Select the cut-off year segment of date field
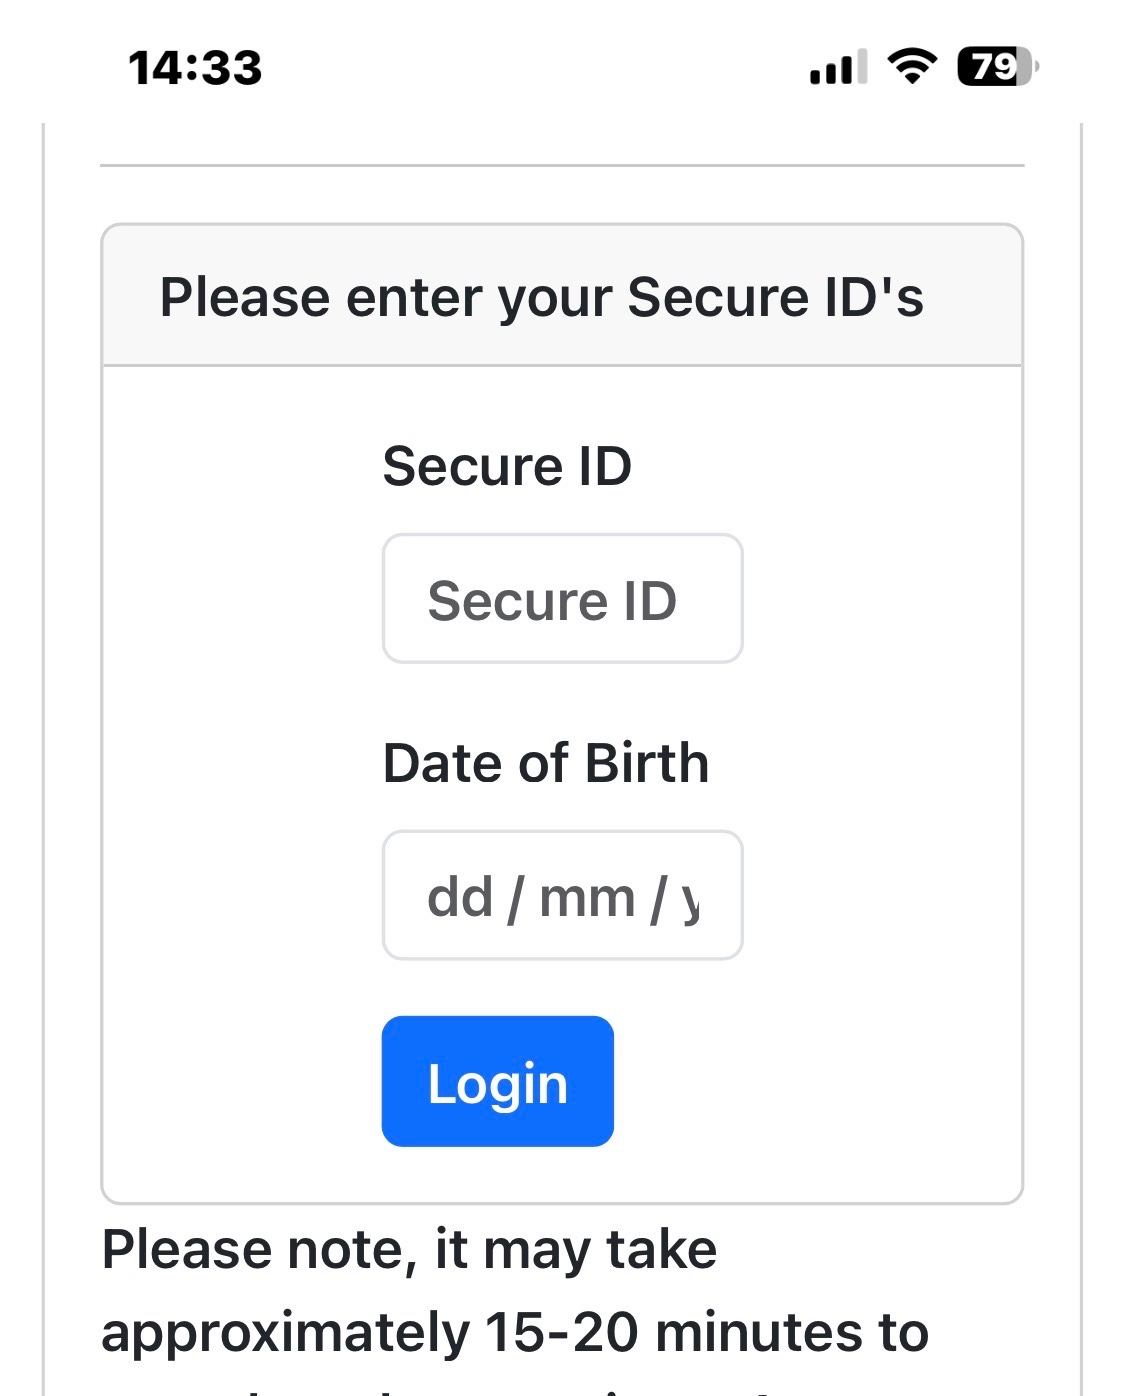 coord(690,899)
